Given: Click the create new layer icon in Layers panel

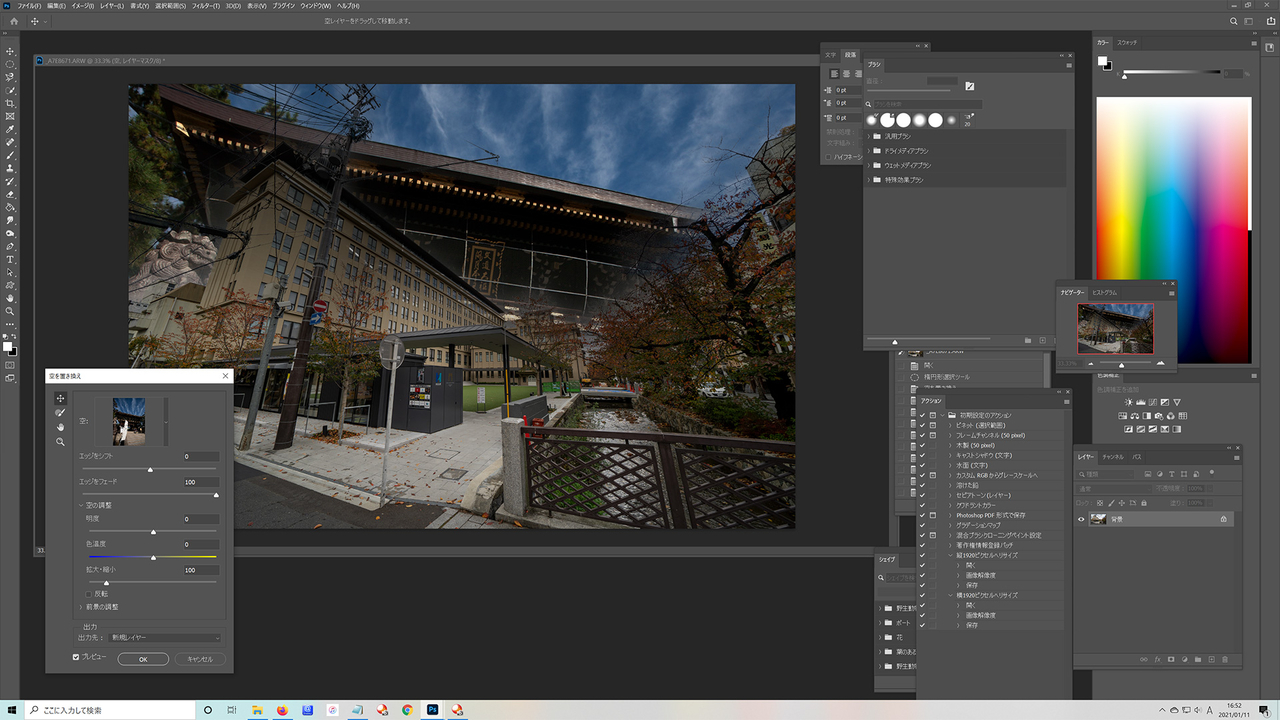Looking at the screenshot, I should tap(1211, 660).
